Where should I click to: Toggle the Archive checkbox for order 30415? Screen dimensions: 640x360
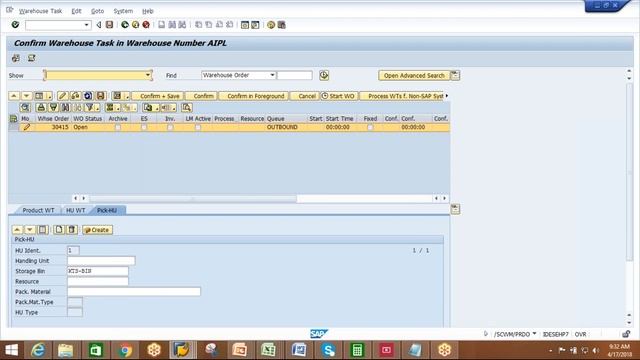[x=118, y=127]
